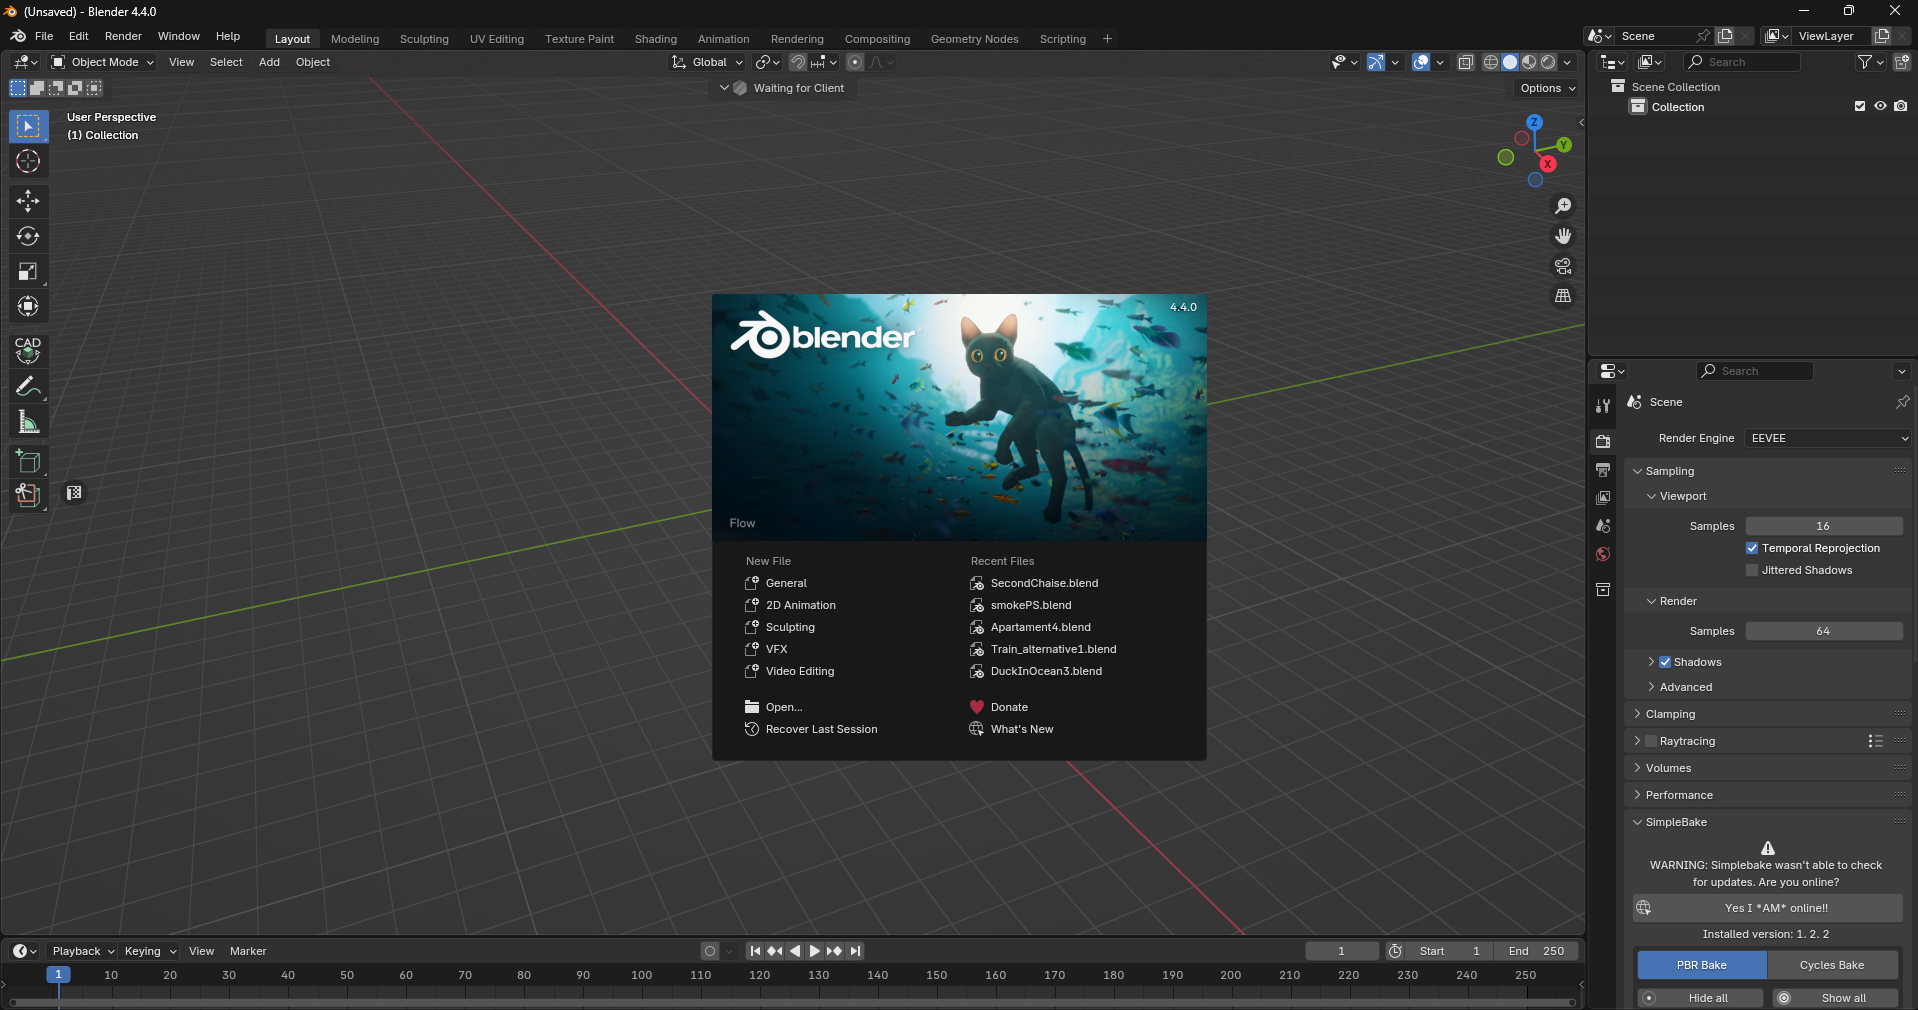Screen dimensions: 1918x1010
Task: Open the Object Mode dropdown
Action: point(103,62)
